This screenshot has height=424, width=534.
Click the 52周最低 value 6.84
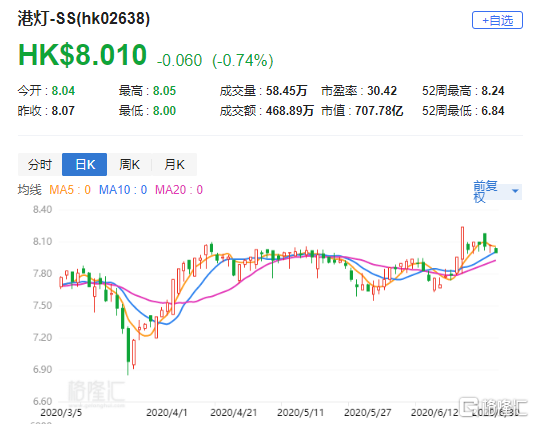(x=492, y=111)
